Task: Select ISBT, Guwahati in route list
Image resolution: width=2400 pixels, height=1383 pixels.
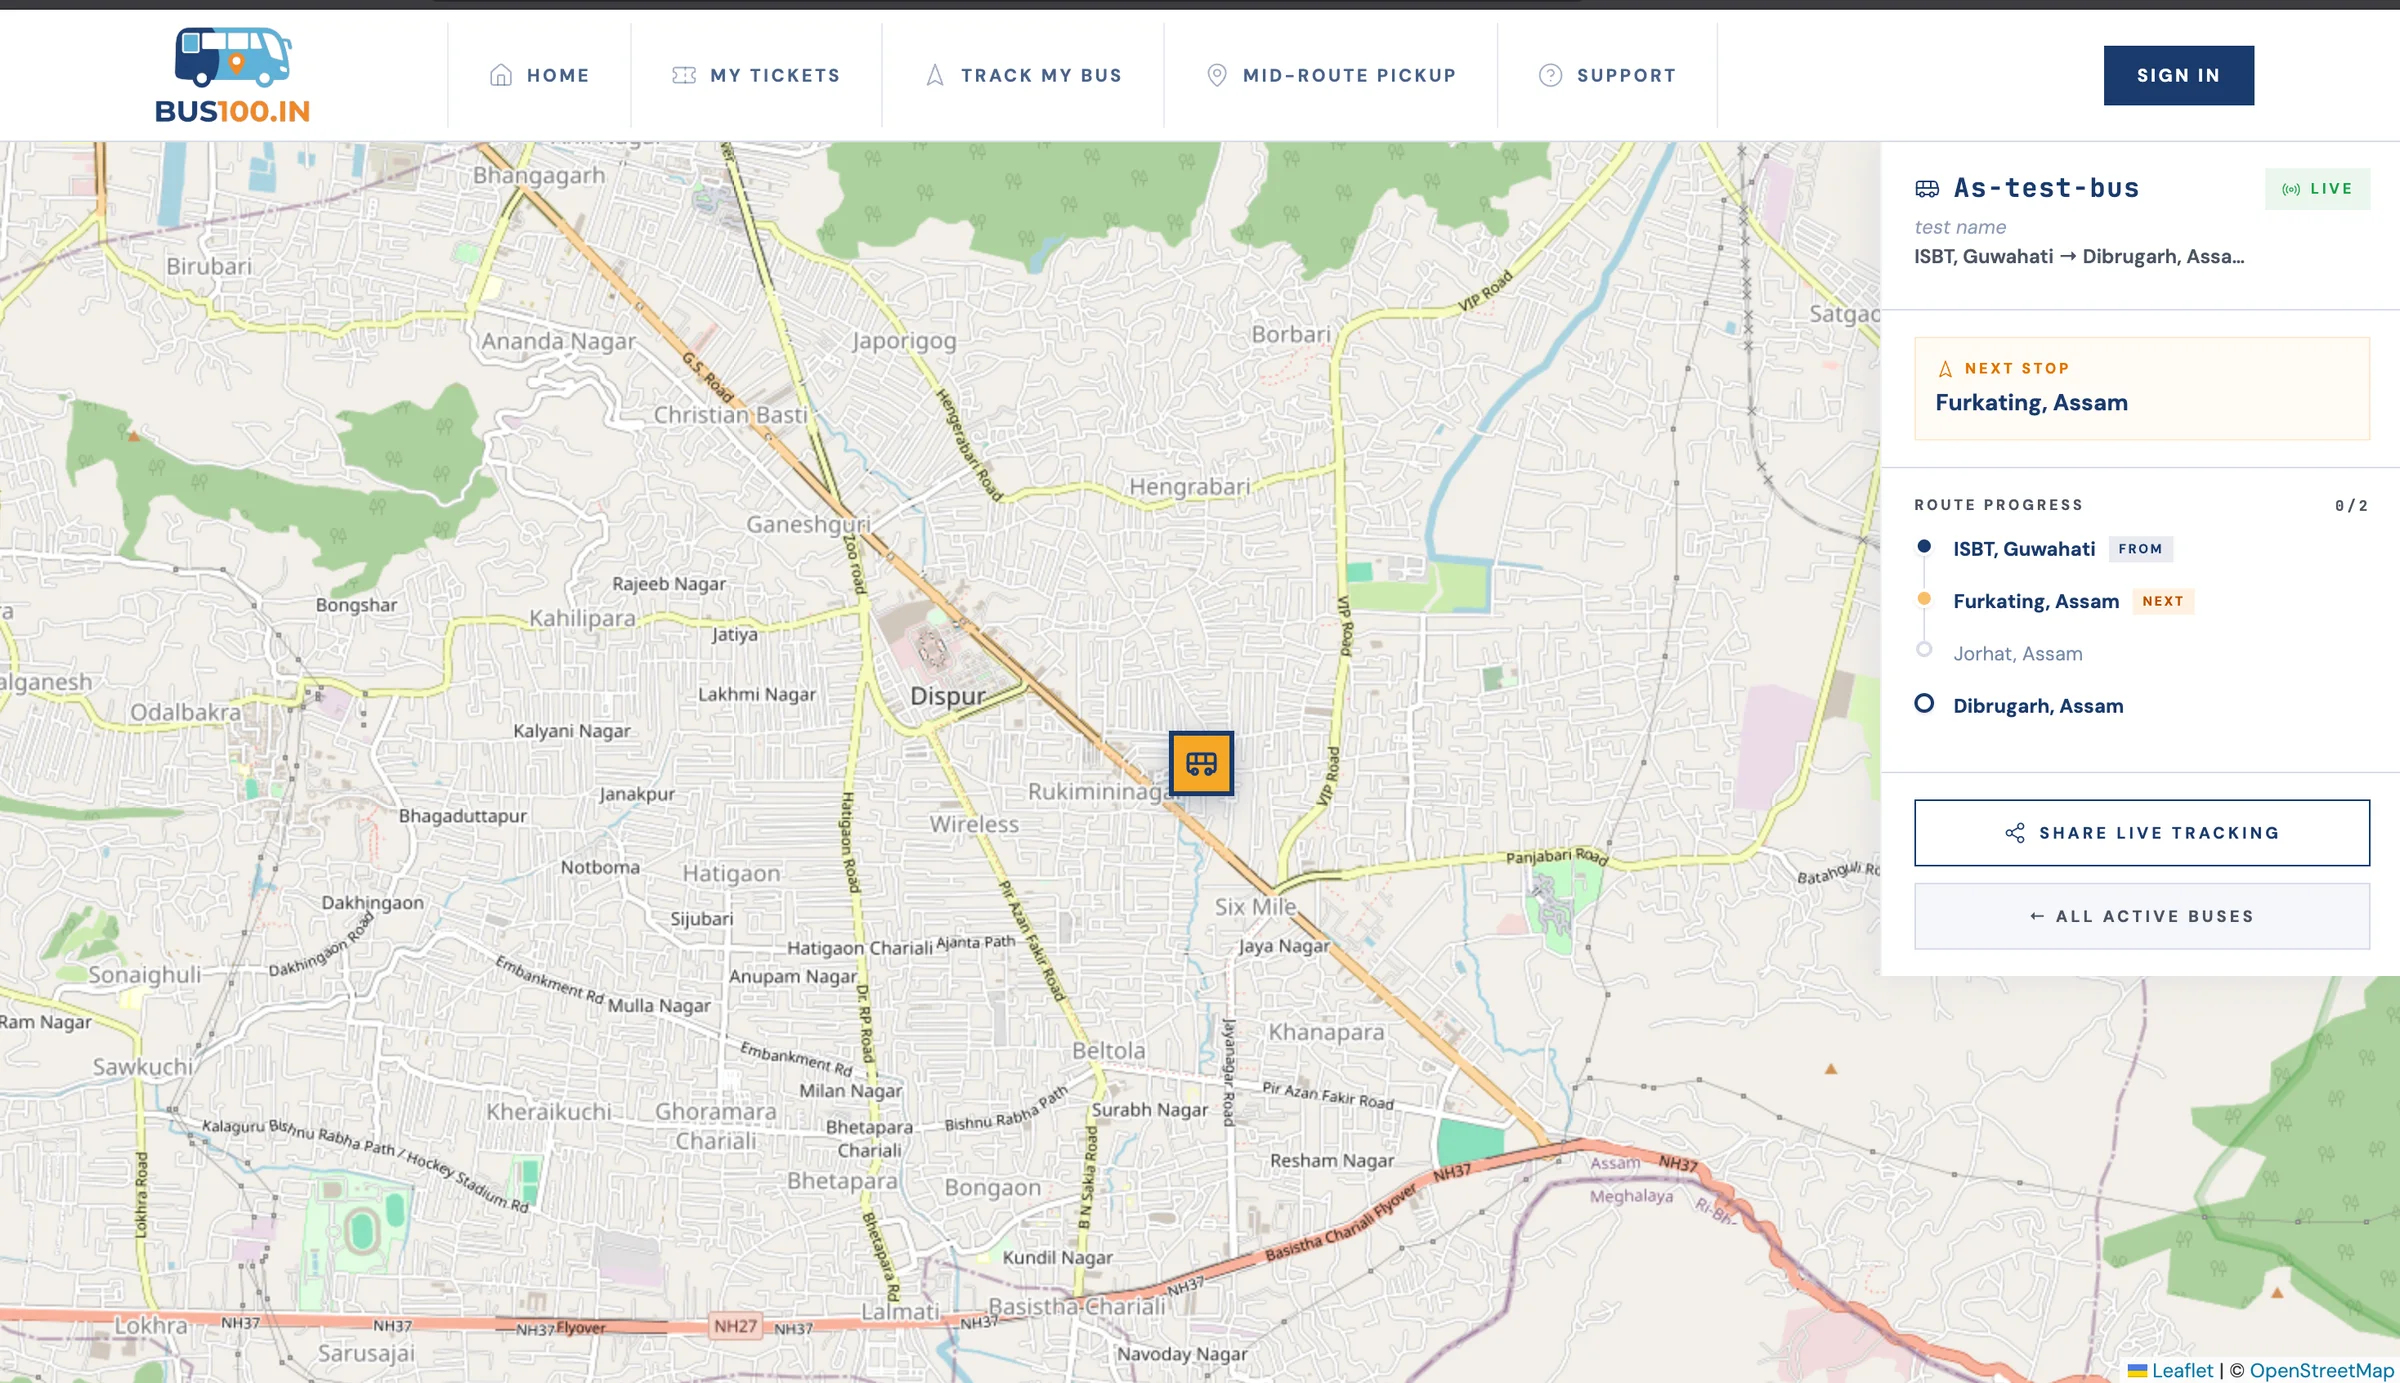Action: click(2024, 549)
